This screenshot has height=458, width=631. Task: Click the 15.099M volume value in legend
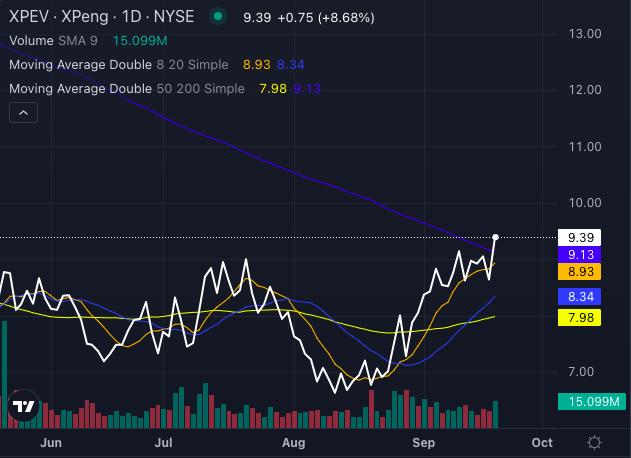[140, 41]
